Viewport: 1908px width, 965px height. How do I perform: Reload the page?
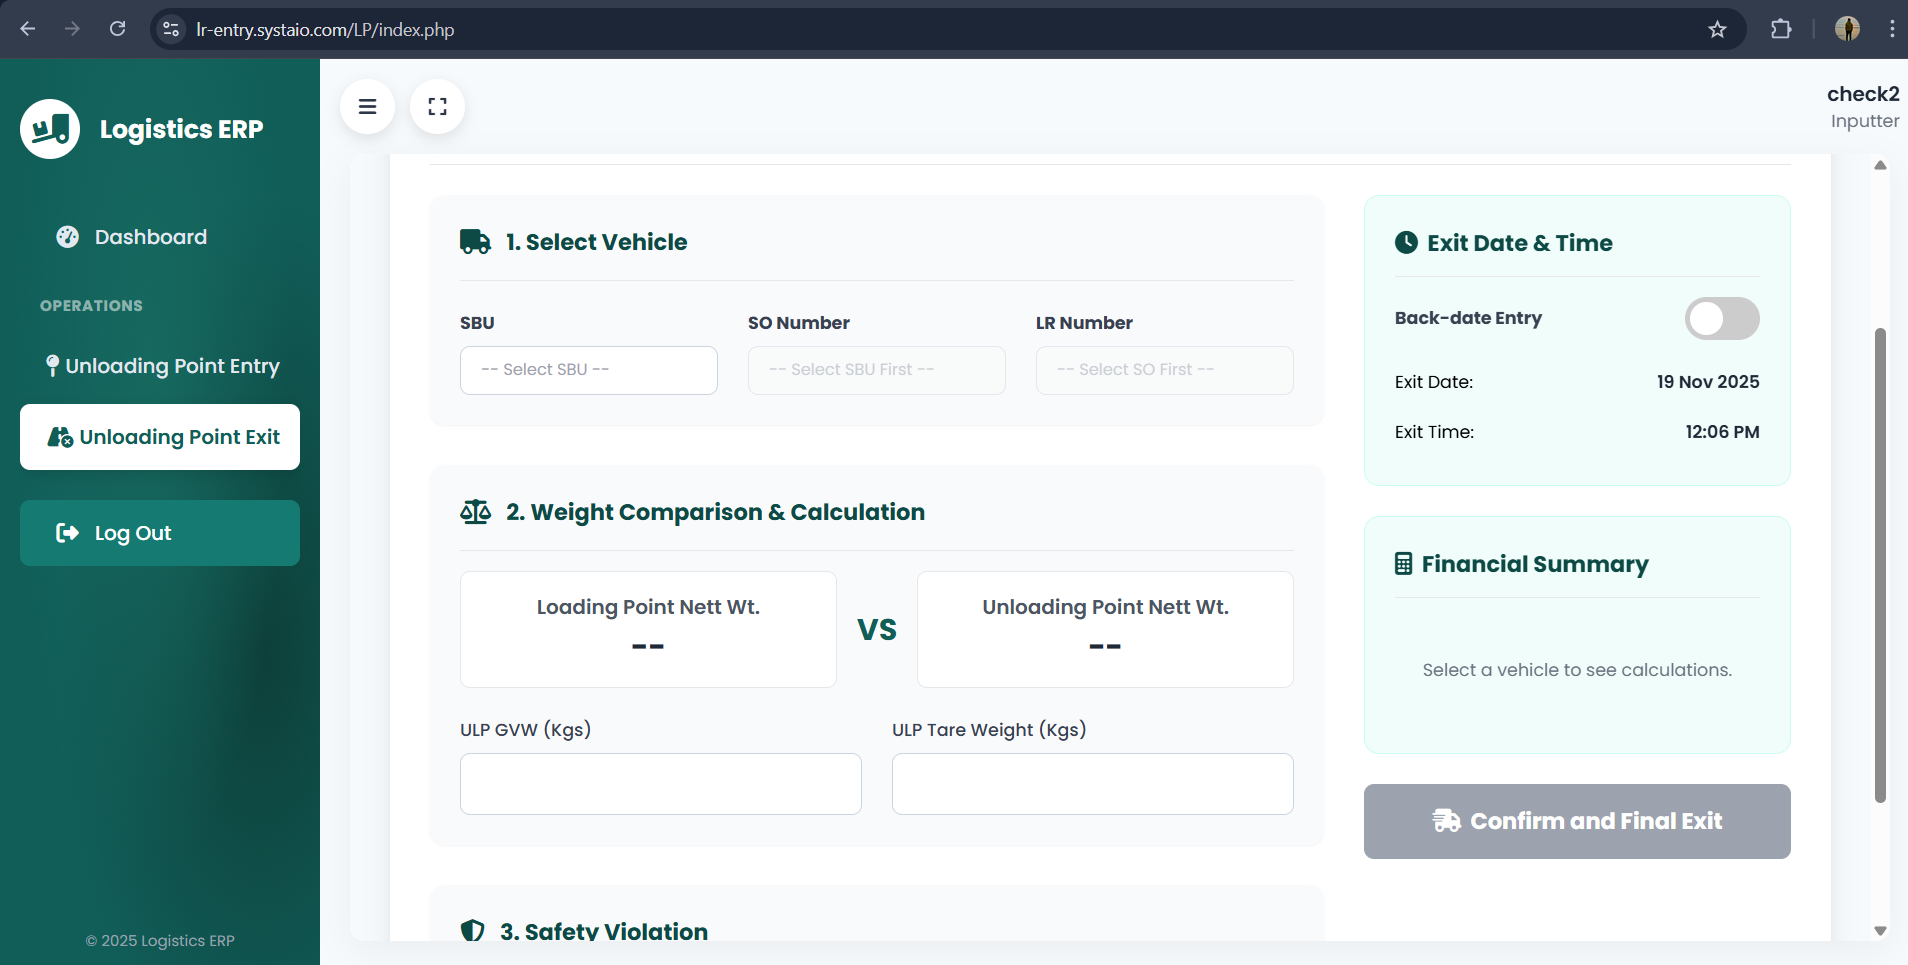pos(117,29)
